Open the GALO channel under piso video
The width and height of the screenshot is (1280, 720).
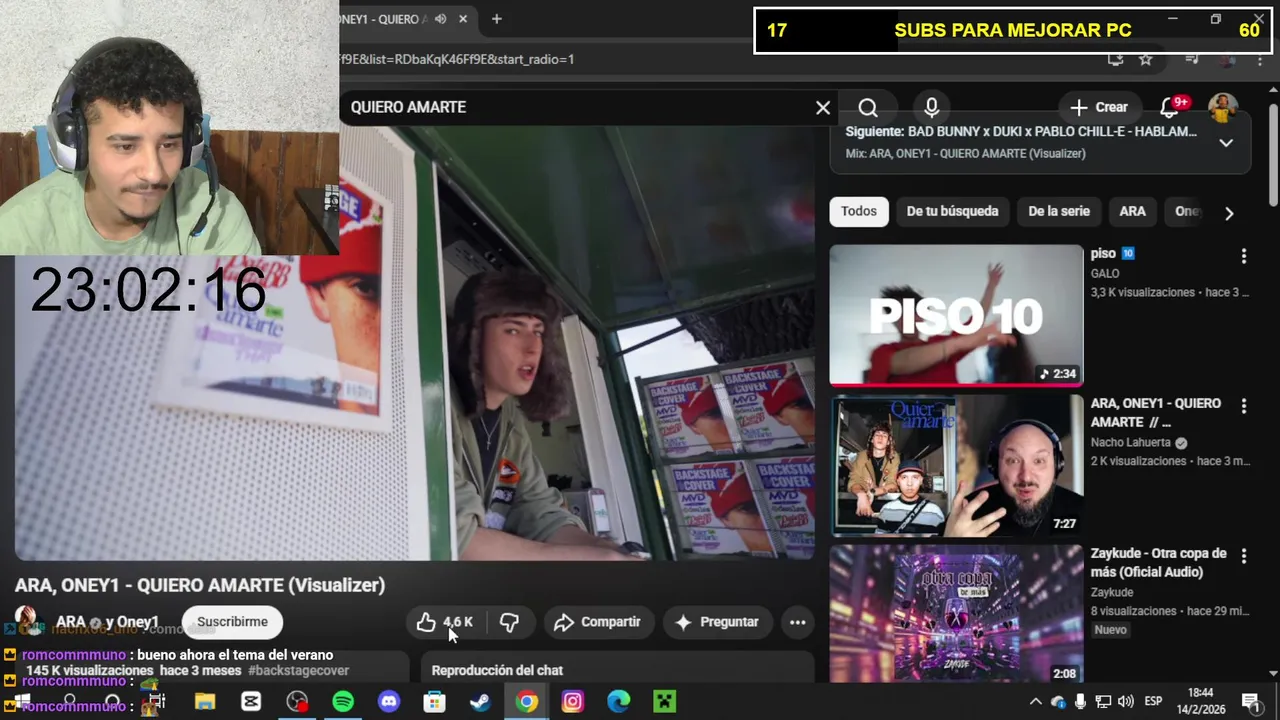coord(1105,273)
